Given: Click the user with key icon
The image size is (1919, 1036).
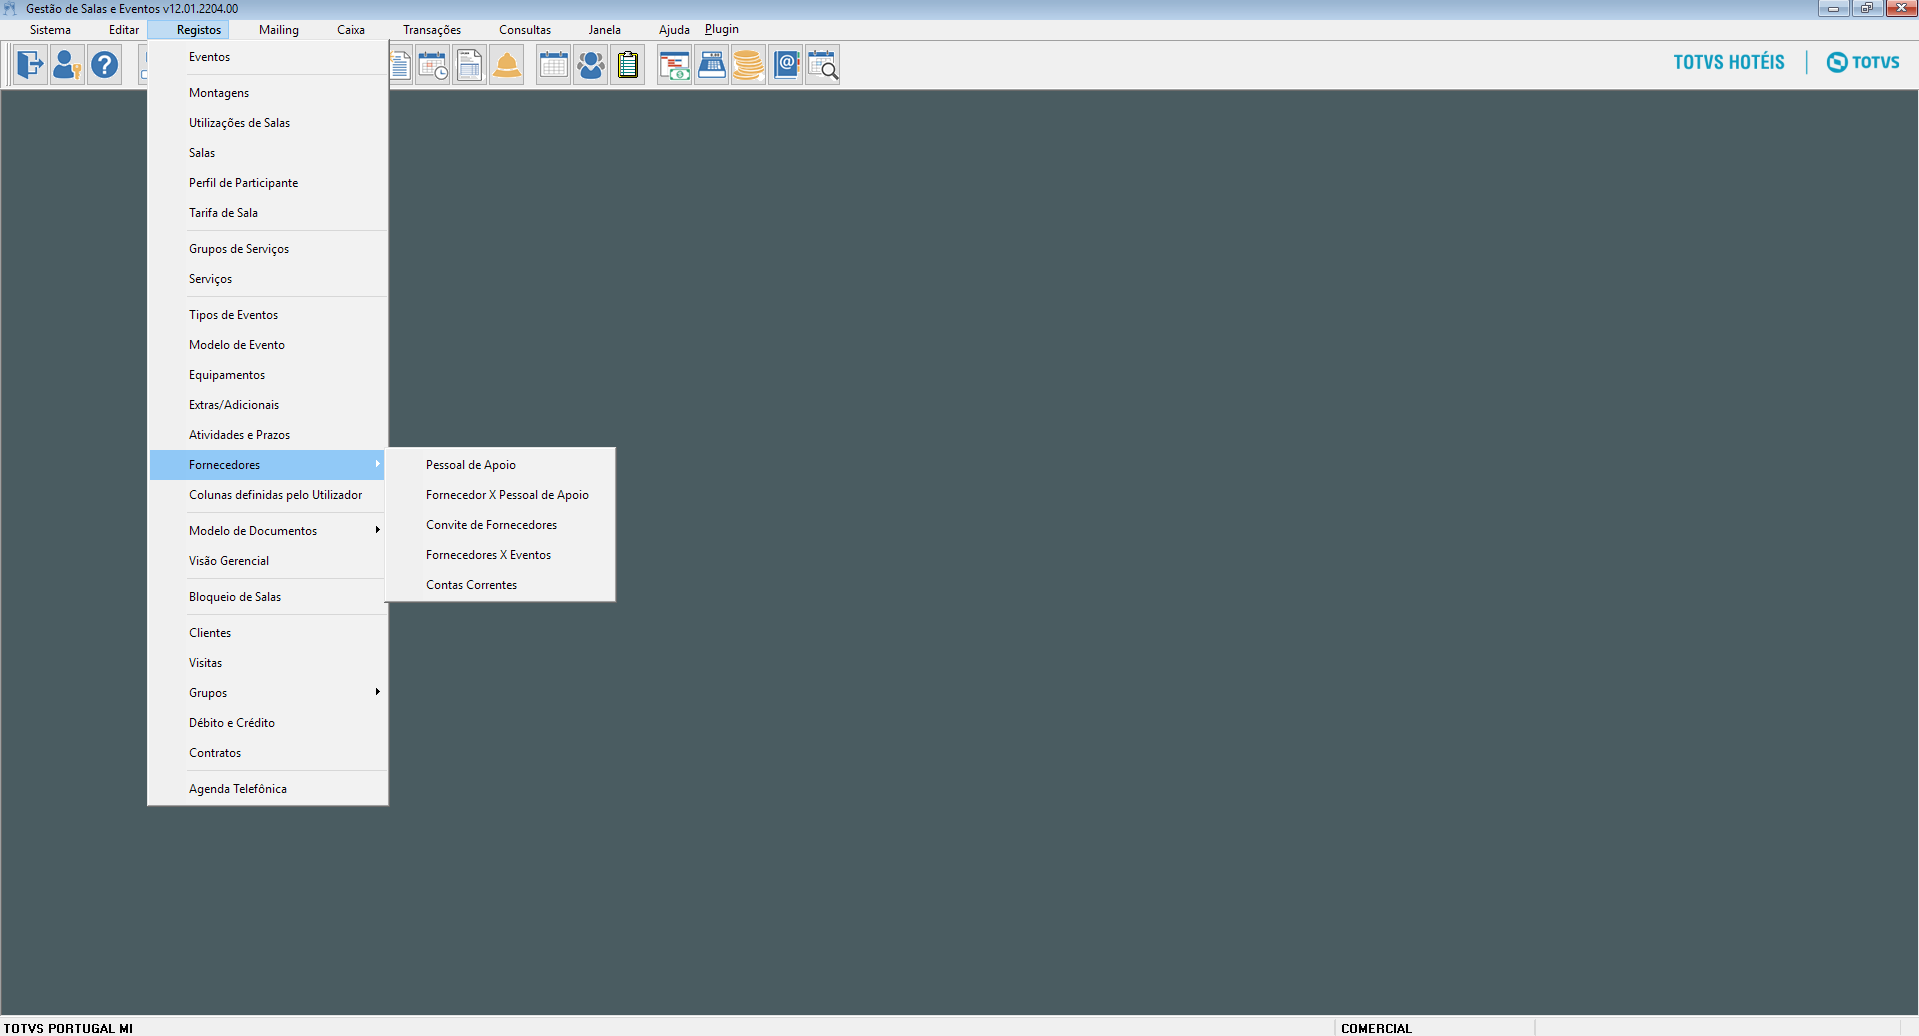Looking at the screenshot, I should [x=67, y=66].
